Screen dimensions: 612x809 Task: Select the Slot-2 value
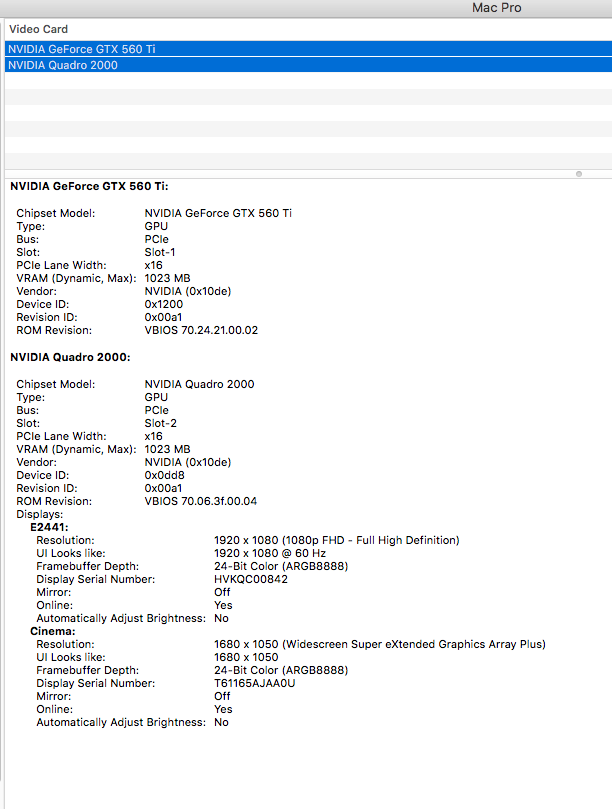[160, 423]
